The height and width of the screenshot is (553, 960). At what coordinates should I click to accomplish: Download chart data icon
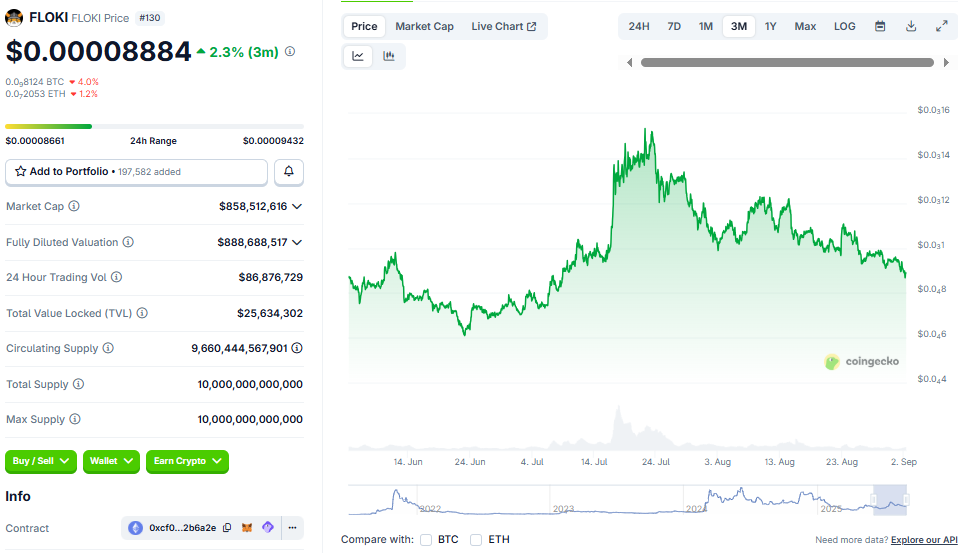click(911, 26)
